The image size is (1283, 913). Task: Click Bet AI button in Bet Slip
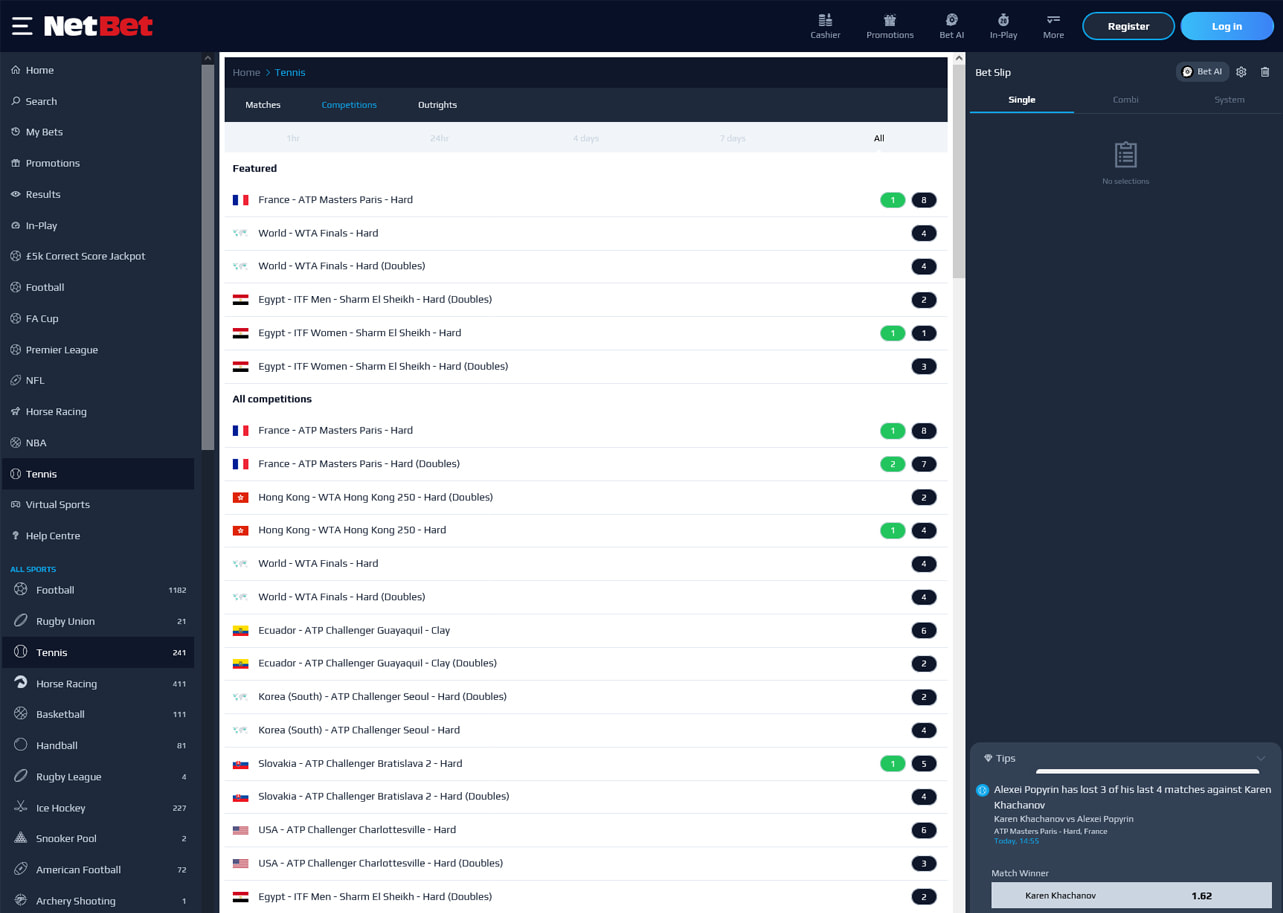pos(1203,72)
